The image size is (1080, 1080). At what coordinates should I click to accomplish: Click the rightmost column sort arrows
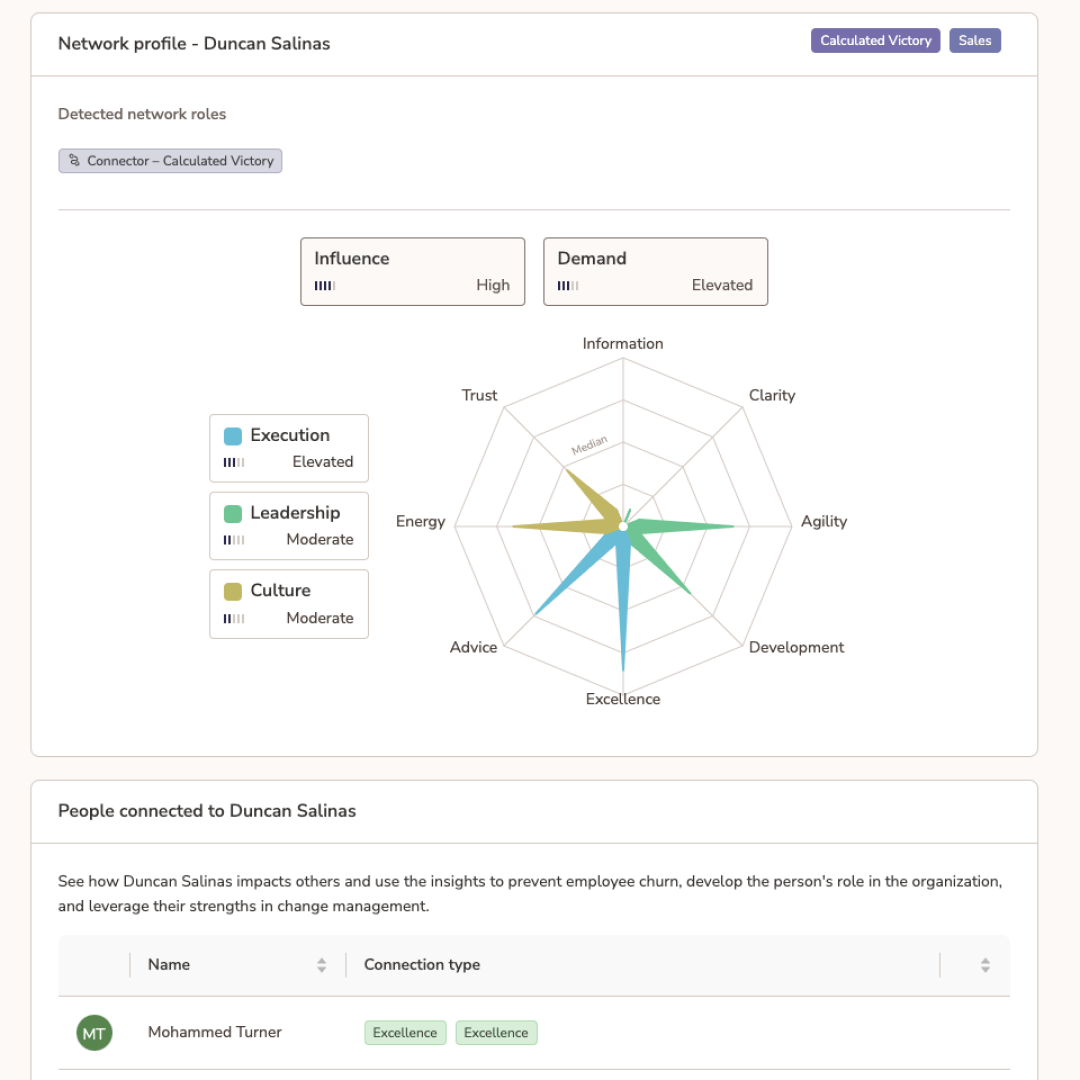(x=985, y=965)
